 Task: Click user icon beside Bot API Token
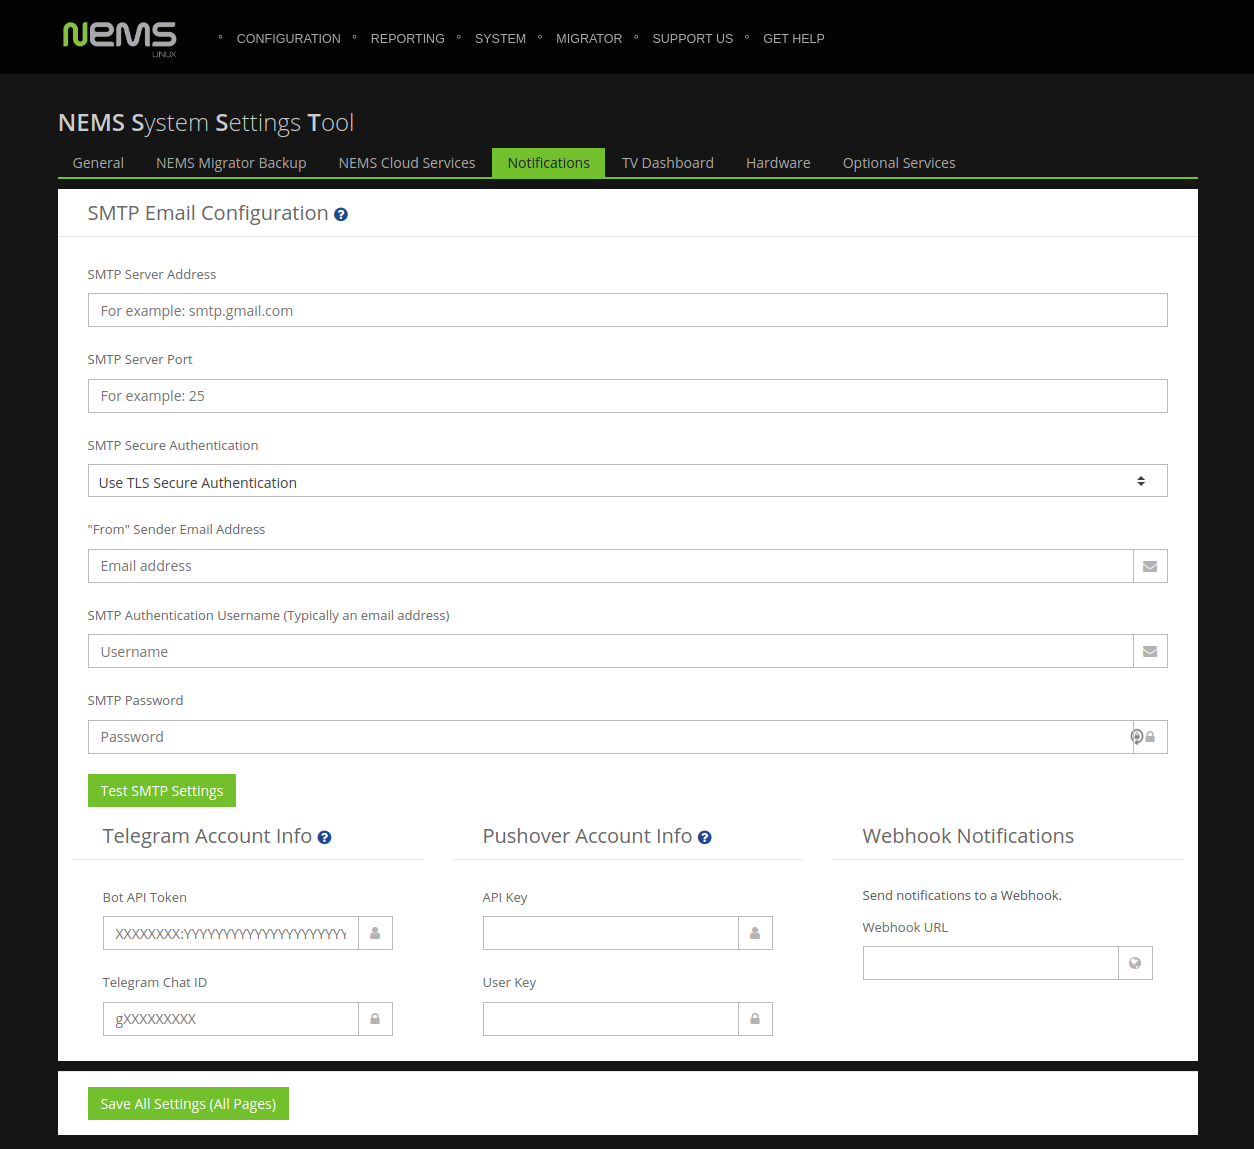tap(375, 934)
